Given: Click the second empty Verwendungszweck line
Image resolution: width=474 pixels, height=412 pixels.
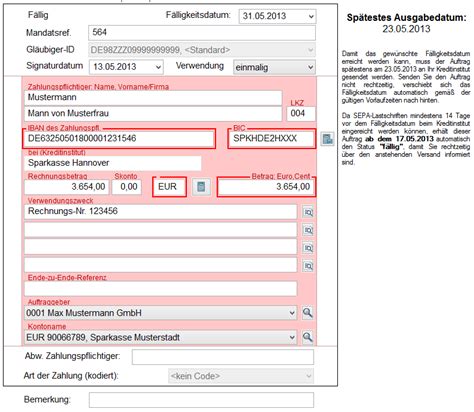Looking at the screenshot, I should [161, 230].
